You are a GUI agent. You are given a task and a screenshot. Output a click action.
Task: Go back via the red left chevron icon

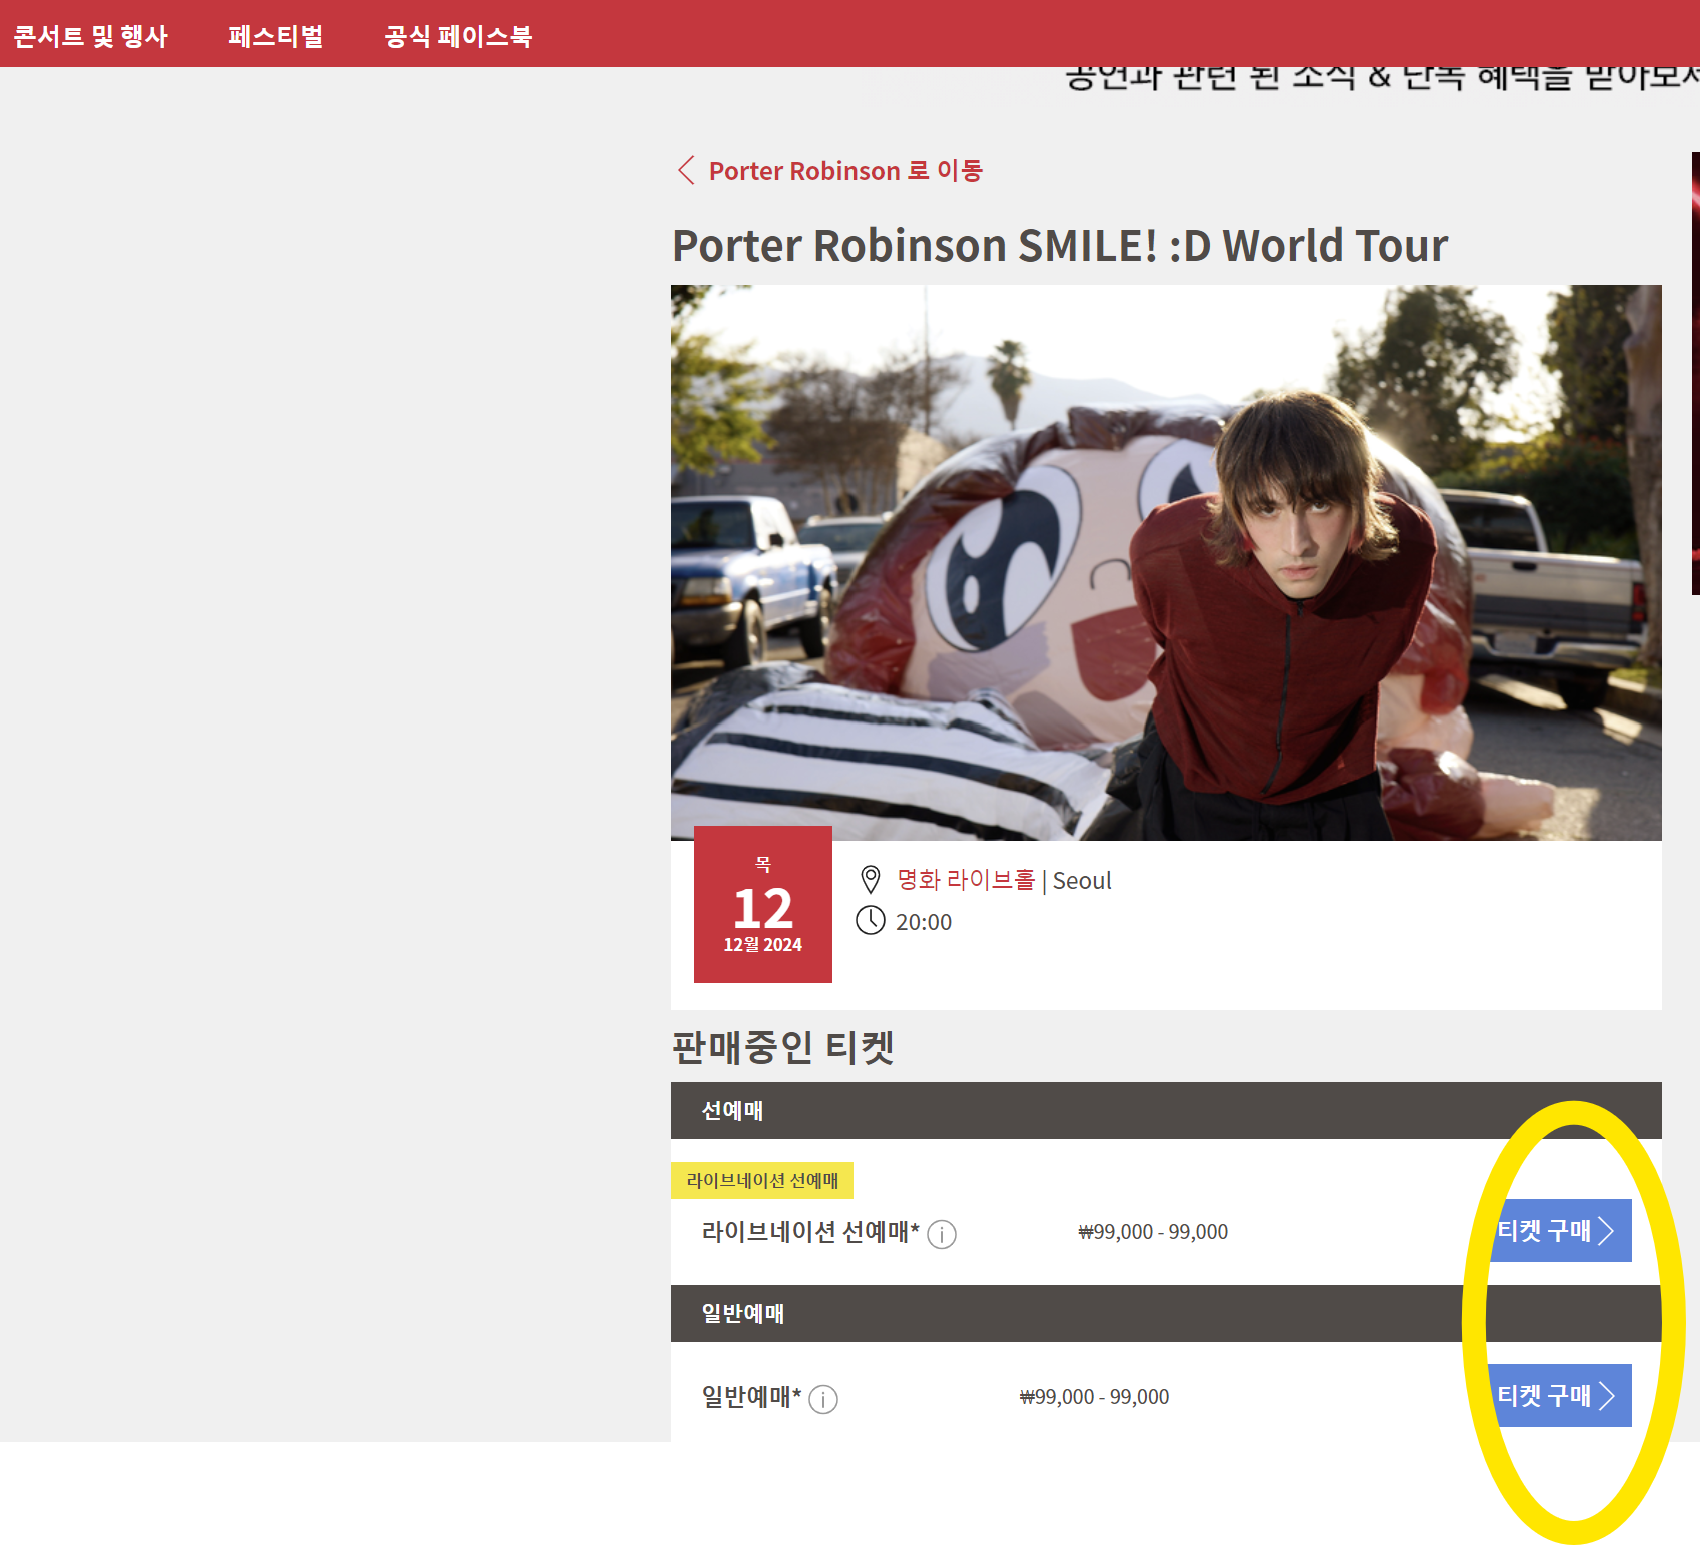[x=686, y=170]
